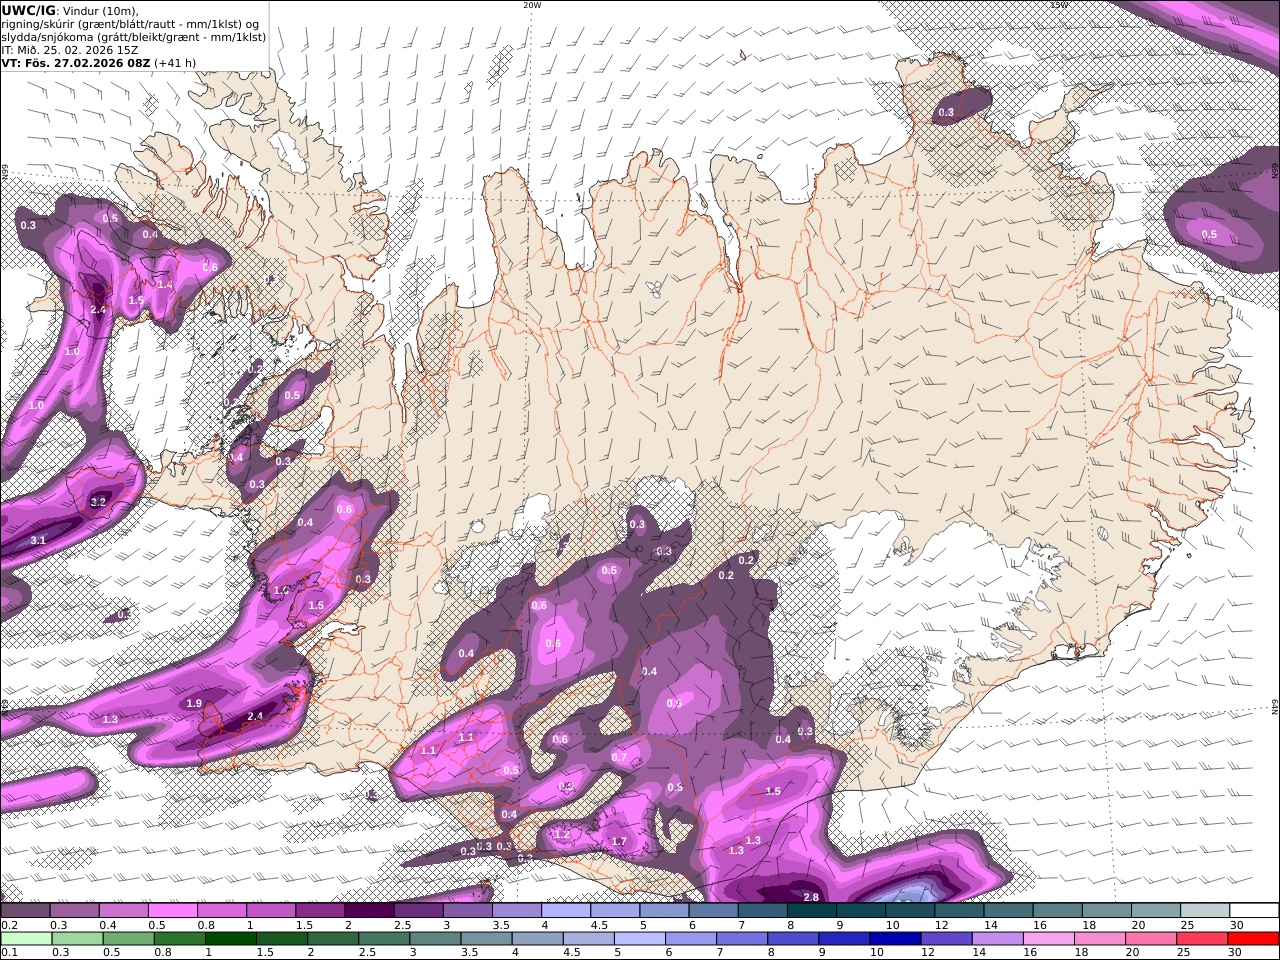Click the 3.2 precipitation value on map
The image size is (1280, 960).
pyautogui.click(x=98, y=501)
